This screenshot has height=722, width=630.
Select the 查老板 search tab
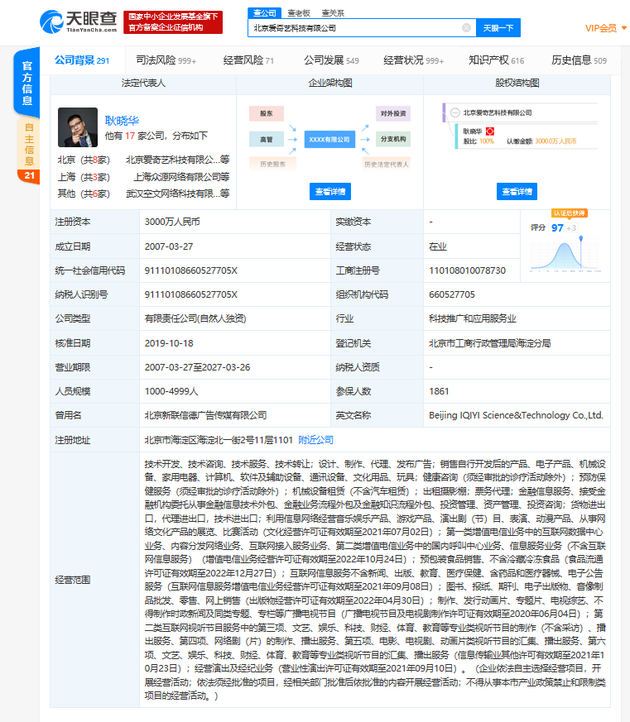point(298,13)
